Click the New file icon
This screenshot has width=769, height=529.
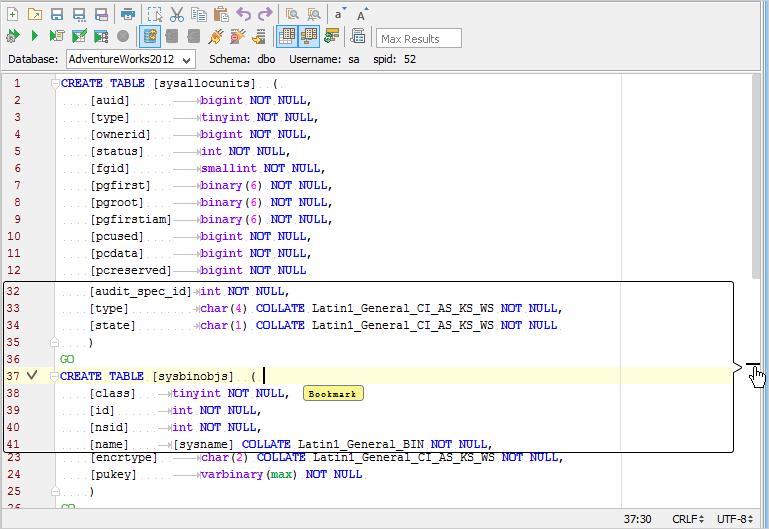pyautogui.click(x=12, y=14)
